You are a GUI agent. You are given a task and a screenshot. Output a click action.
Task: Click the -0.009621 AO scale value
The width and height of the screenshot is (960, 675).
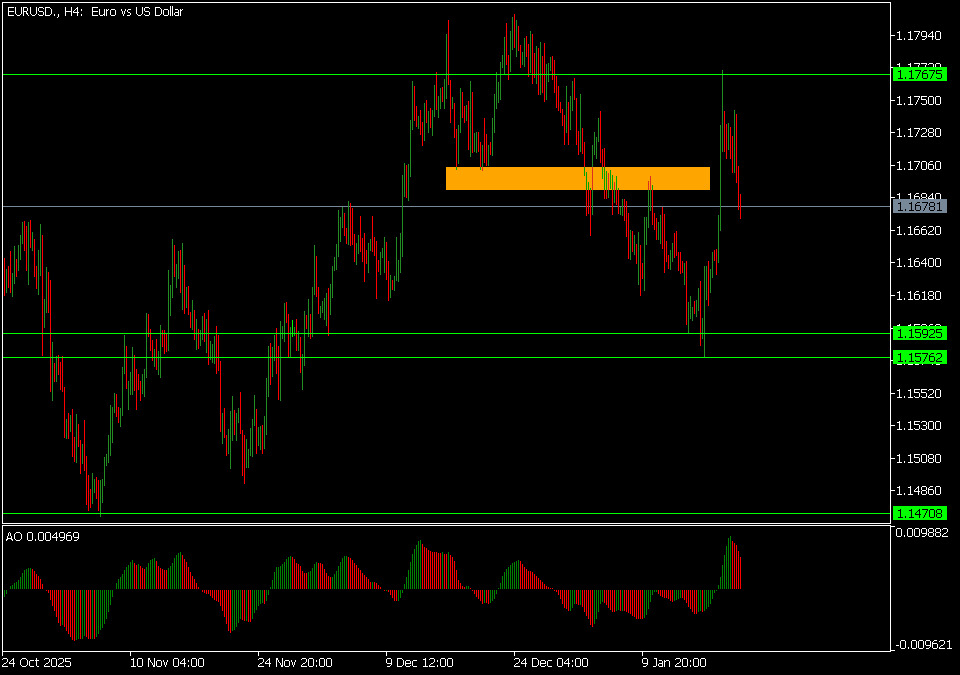[921, 645]
